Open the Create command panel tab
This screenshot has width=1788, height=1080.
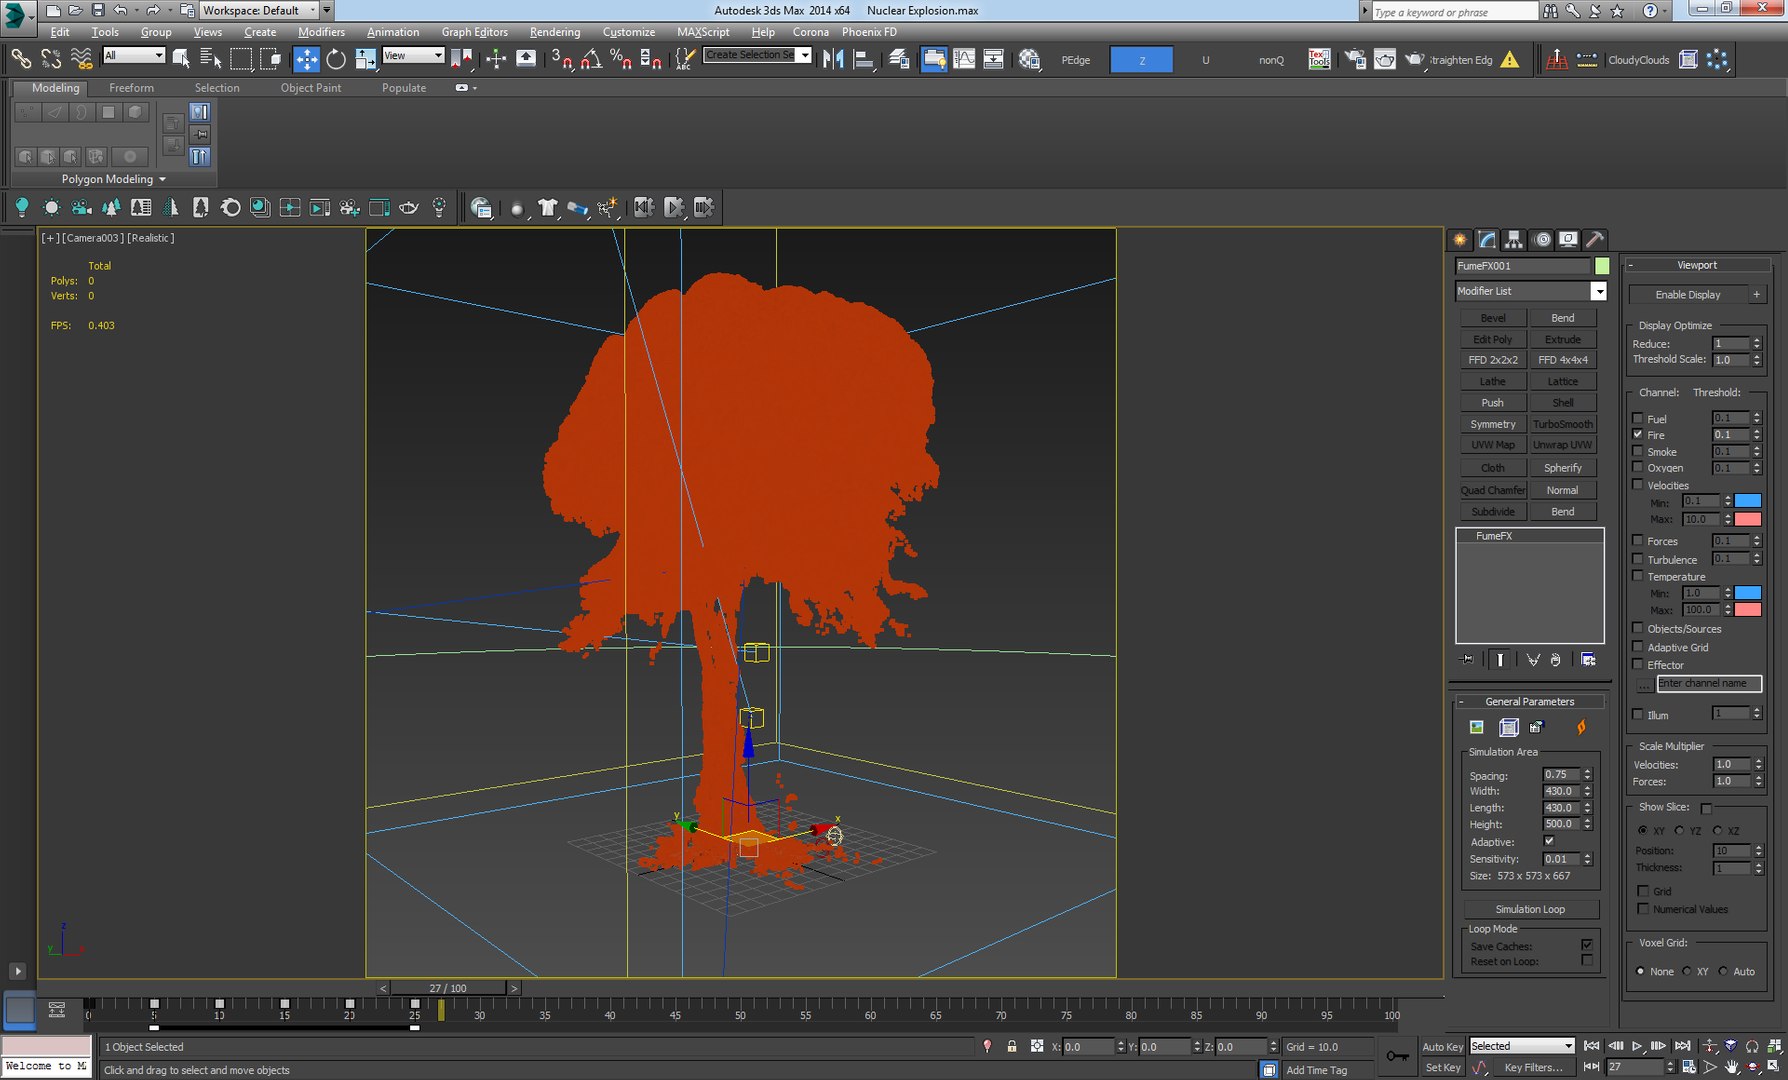tap(1460, 240)
